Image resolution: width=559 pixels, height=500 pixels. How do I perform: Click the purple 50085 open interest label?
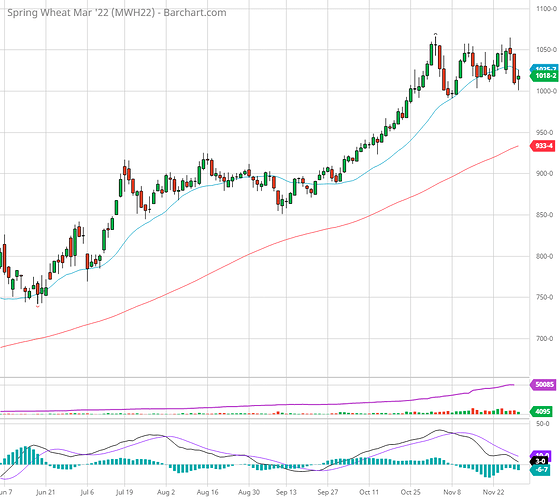point(543,385)
